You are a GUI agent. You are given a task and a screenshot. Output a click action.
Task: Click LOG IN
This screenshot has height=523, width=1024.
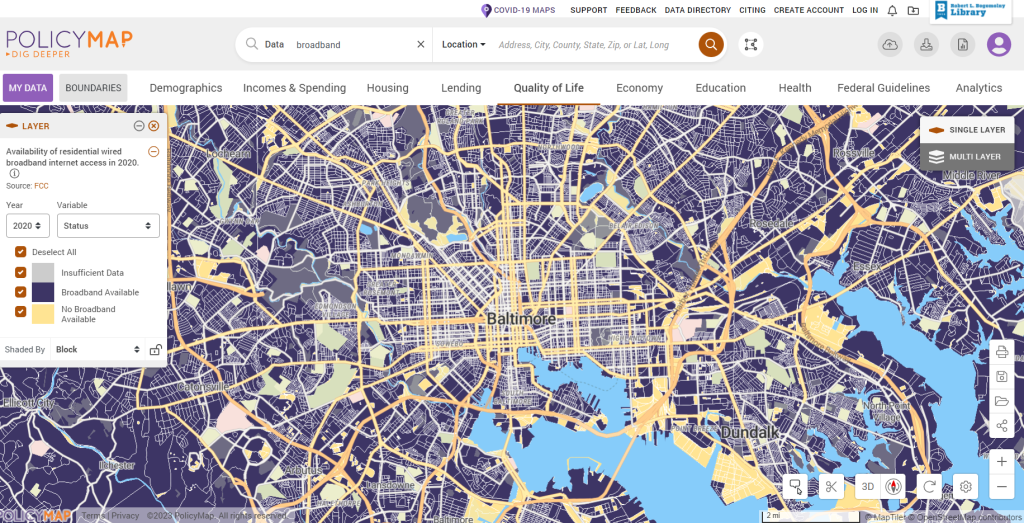pyautogui.click(x=865, y=10)
